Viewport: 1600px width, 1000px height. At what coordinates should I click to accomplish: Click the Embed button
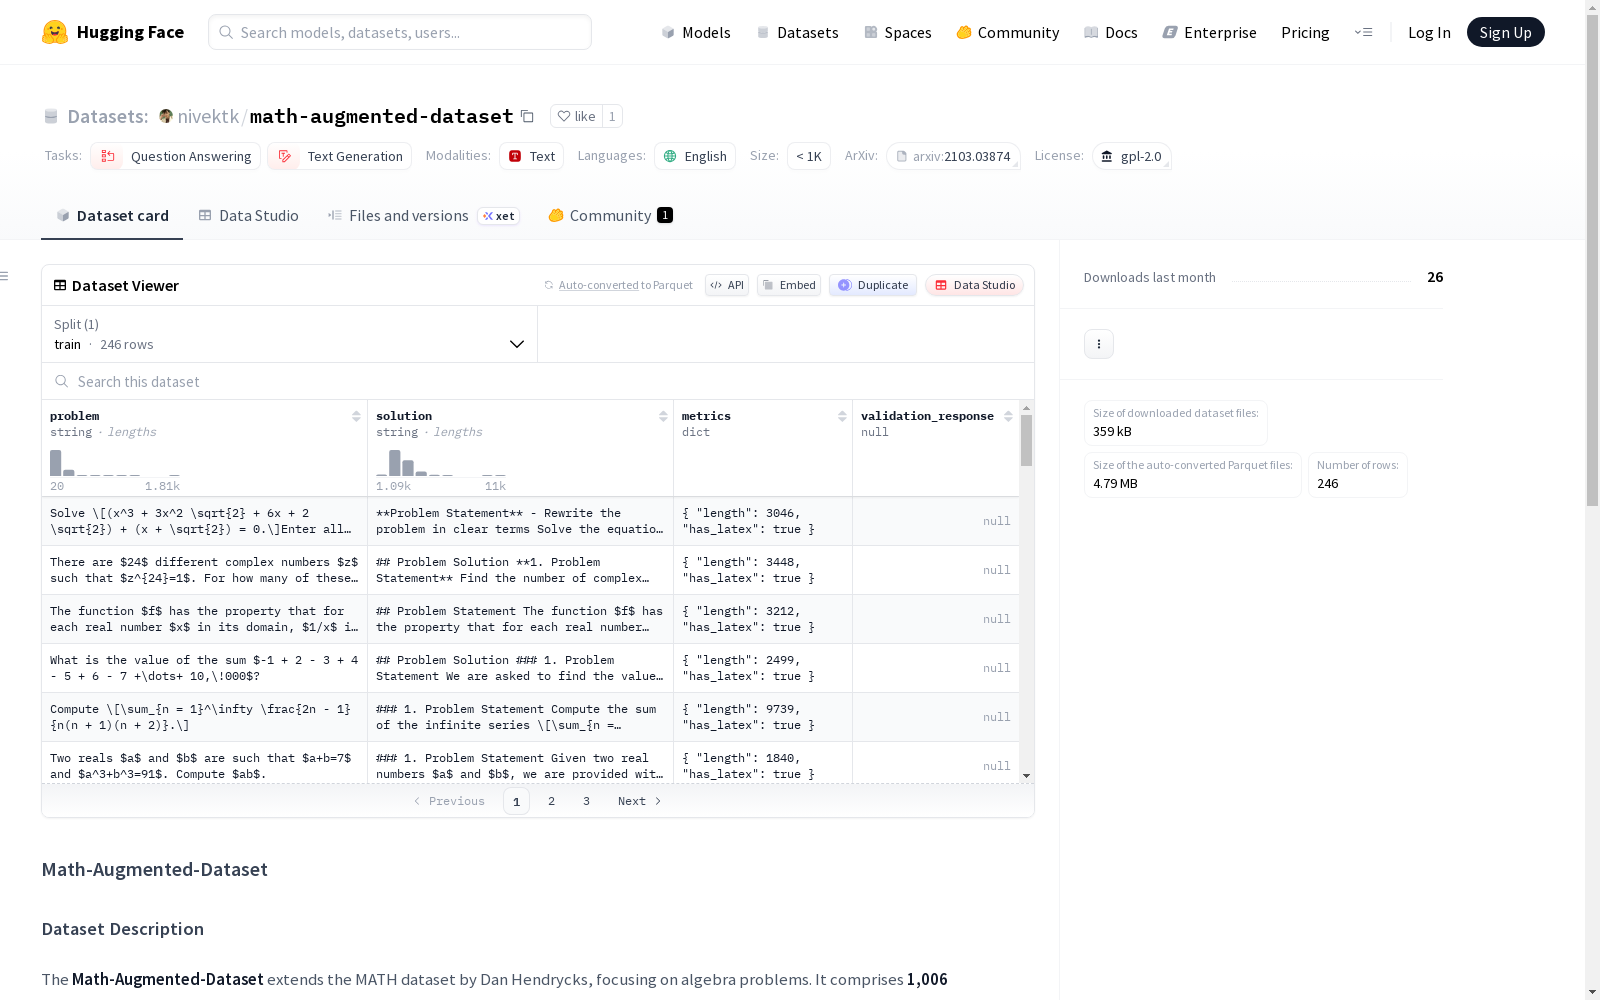(789, 285)
